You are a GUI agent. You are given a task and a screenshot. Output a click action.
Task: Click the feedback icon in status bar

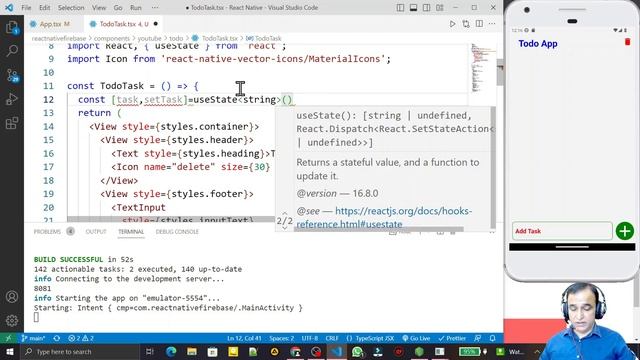[x=478, y=338]
